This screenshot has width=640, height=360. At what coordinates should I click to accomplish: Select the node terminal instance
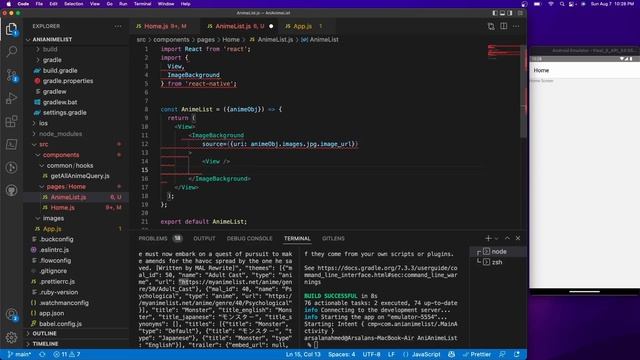498,251
